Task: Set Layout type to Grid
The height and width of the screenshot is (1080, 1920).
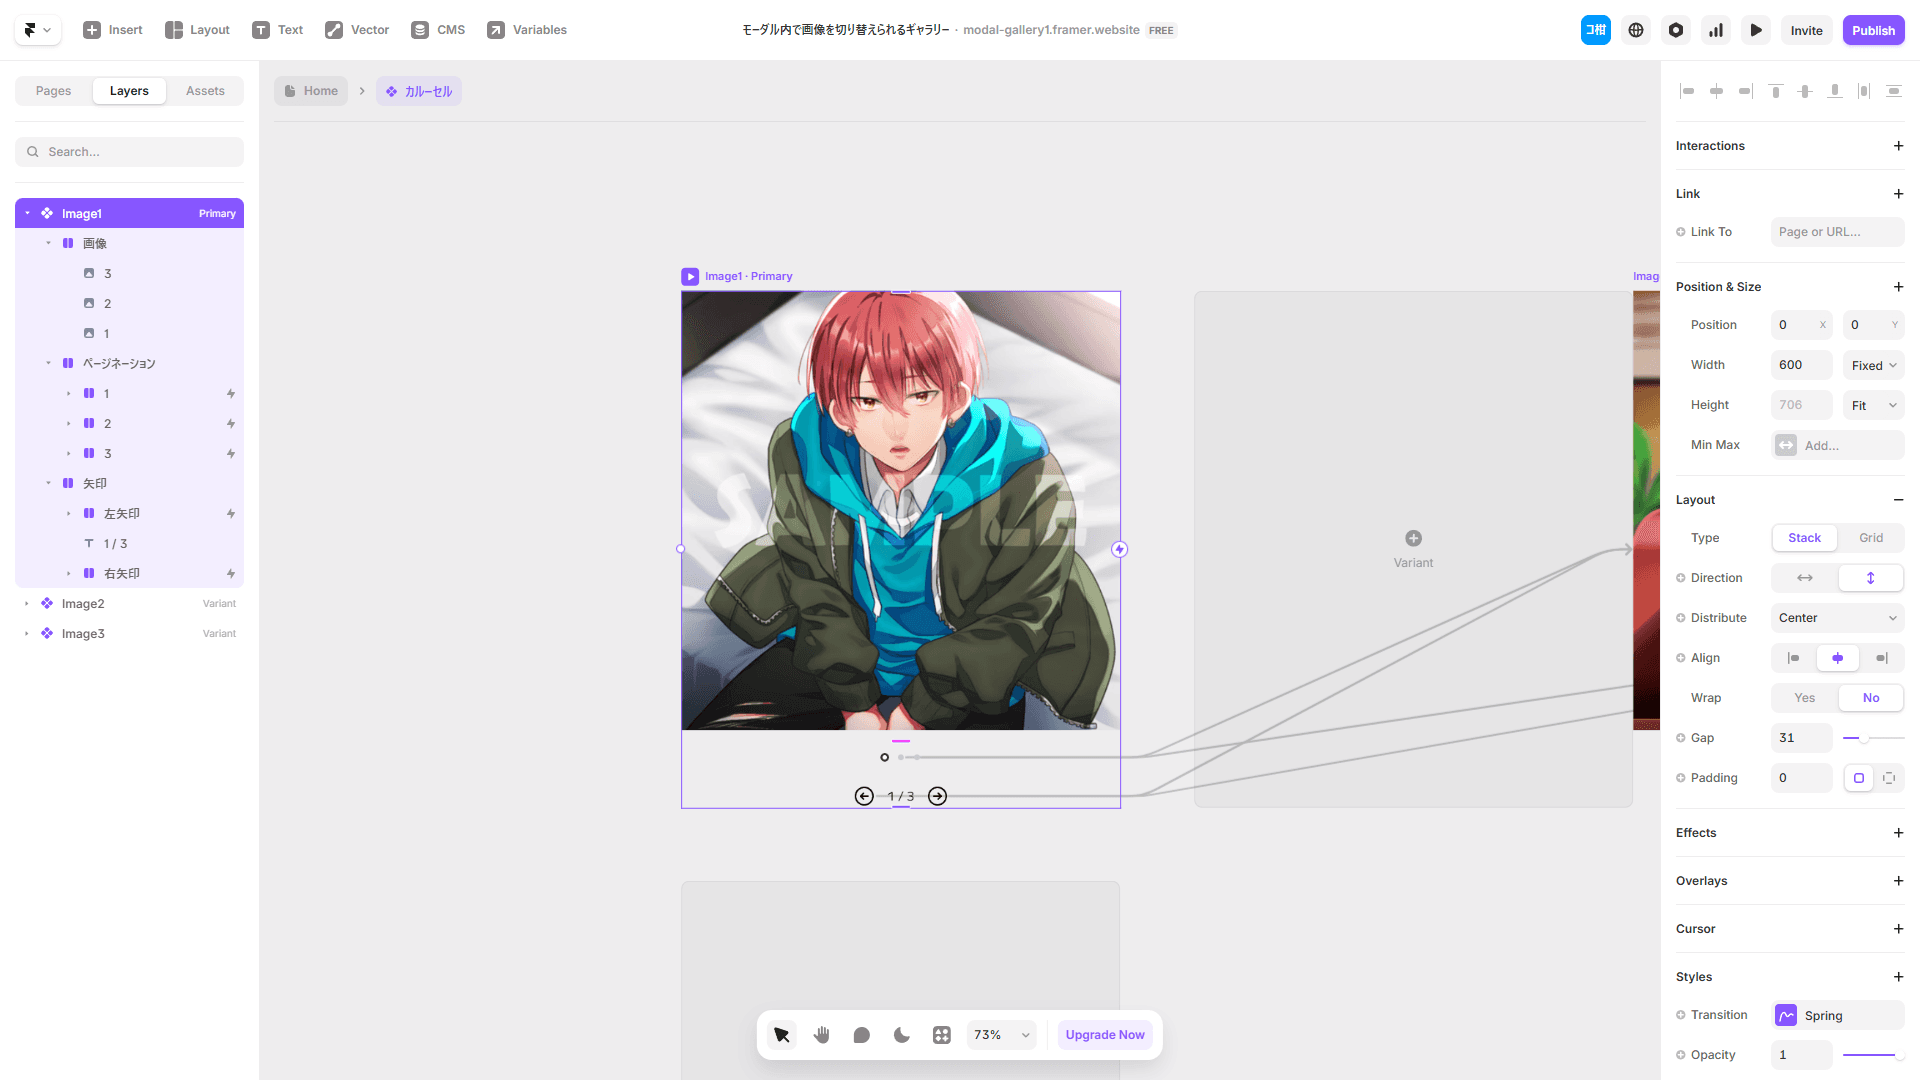Action: (1870, 538)
